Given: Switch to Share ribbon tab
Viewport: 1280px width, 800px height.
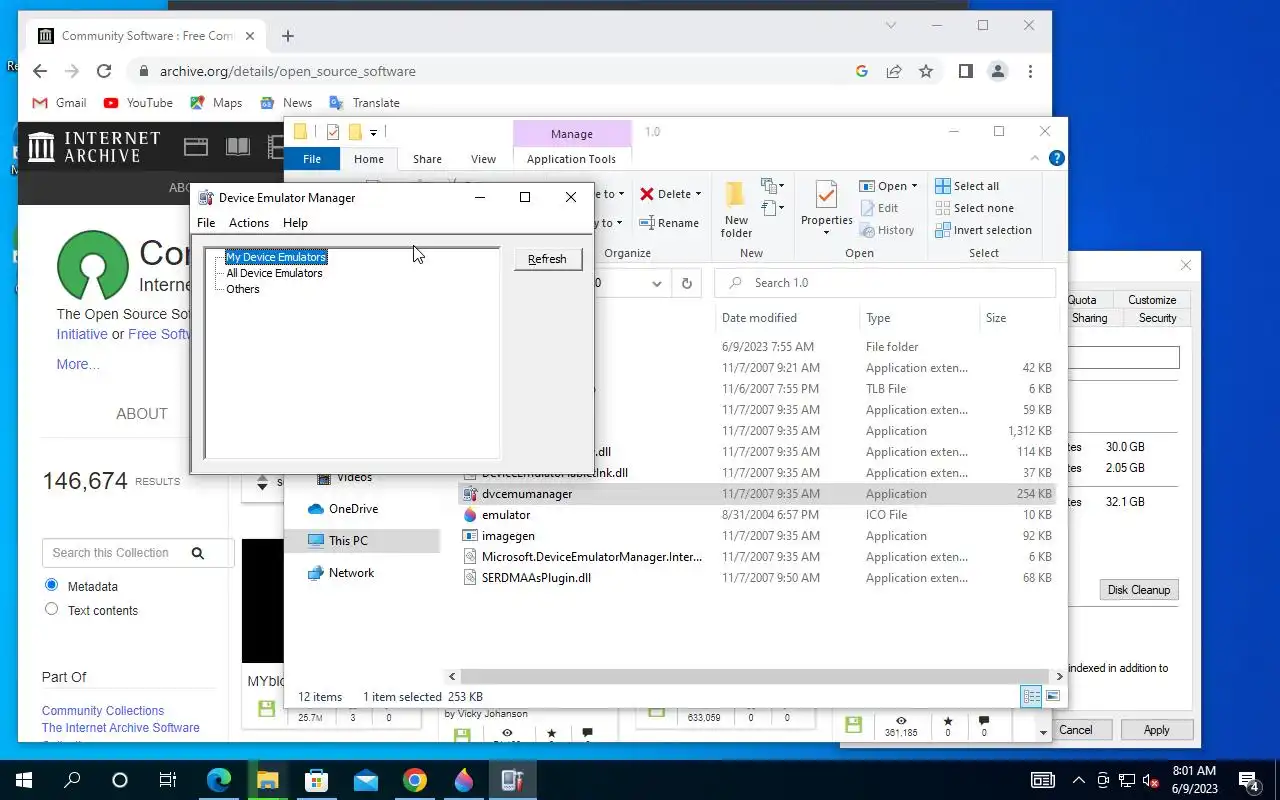Looking at the screenshot, I should click(x=427, y=159).
